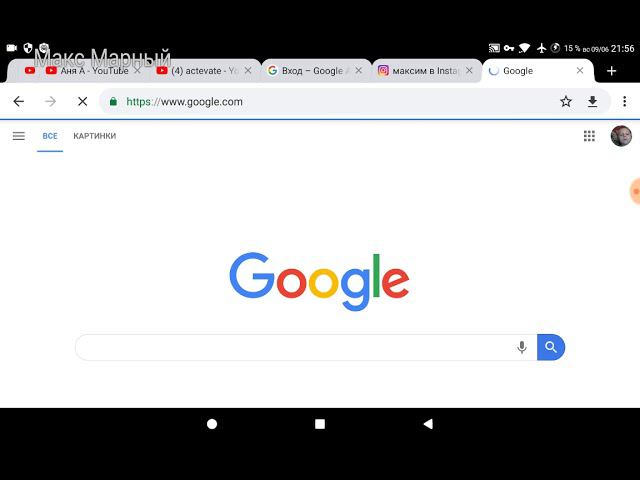Open Chrome three-dot overflow menu
This screenshot has width=640, height=480.
click(624, 102)
